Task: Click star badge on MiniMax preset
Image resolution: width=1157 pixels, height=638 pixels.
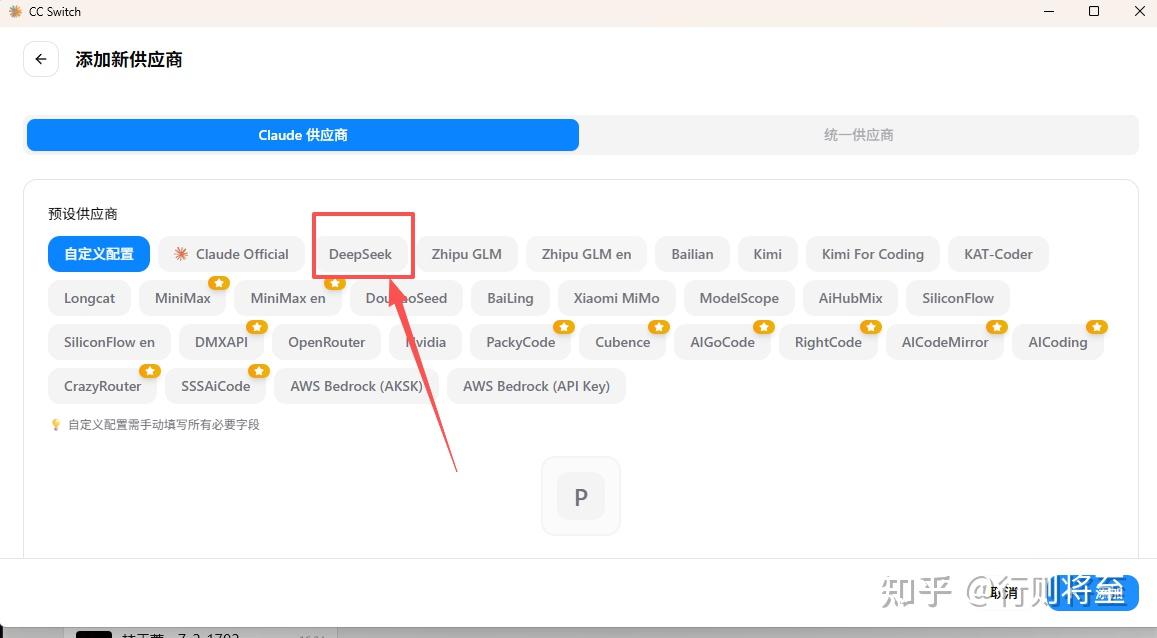Action: click(218, 282)
